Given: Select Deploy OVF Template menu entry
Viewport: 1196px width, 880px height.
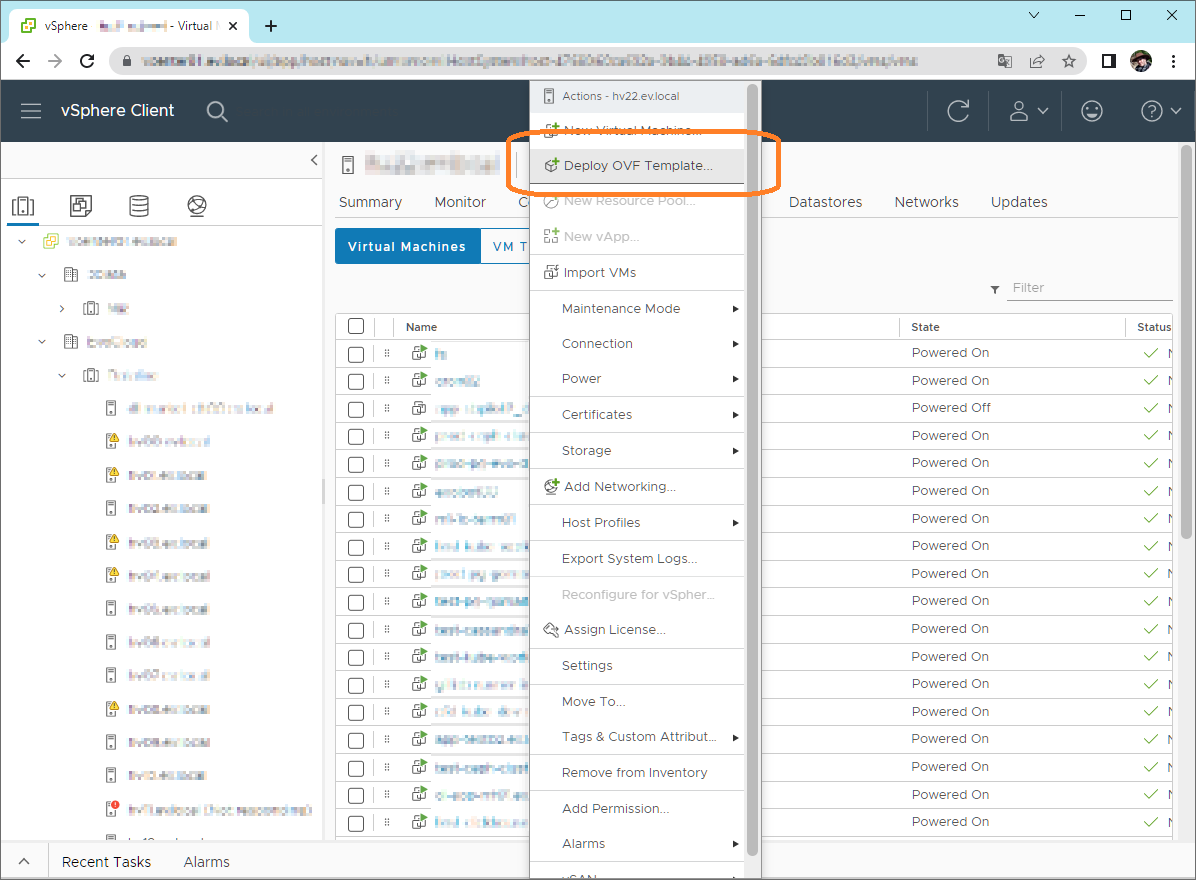Looking at the screenshot, I should (637, 165).
